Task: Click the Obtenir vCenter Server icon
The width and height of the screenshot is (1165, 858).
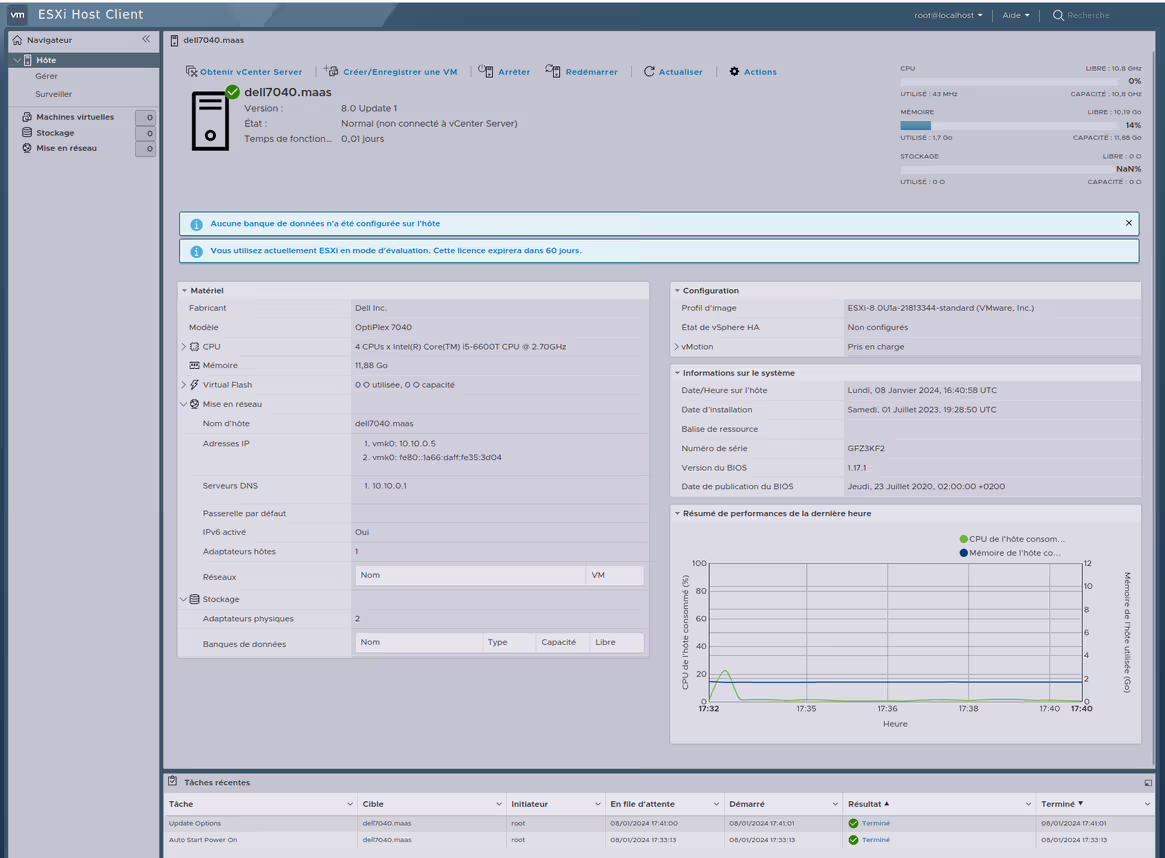Action: point(192,72)
